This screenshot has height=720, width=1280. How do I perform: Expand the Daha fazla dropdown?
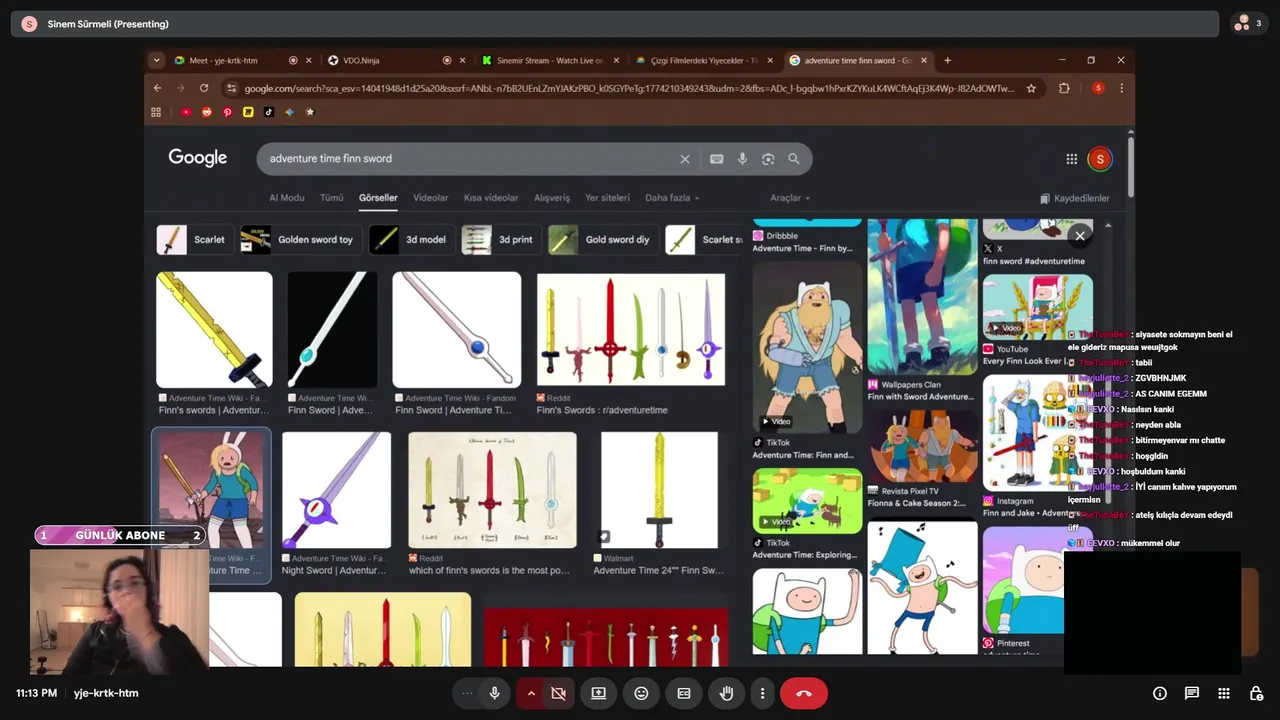coord(672,198)
